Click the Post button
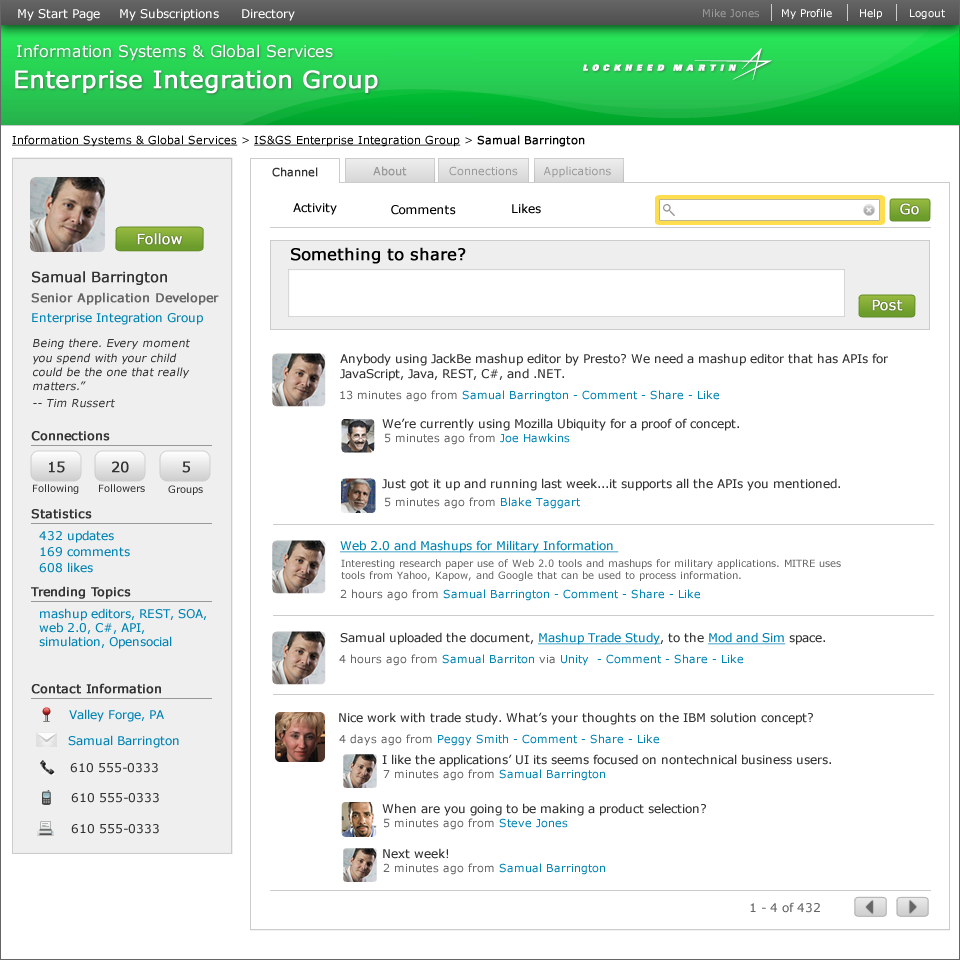 pyautogui.click(x=887, y=306)
